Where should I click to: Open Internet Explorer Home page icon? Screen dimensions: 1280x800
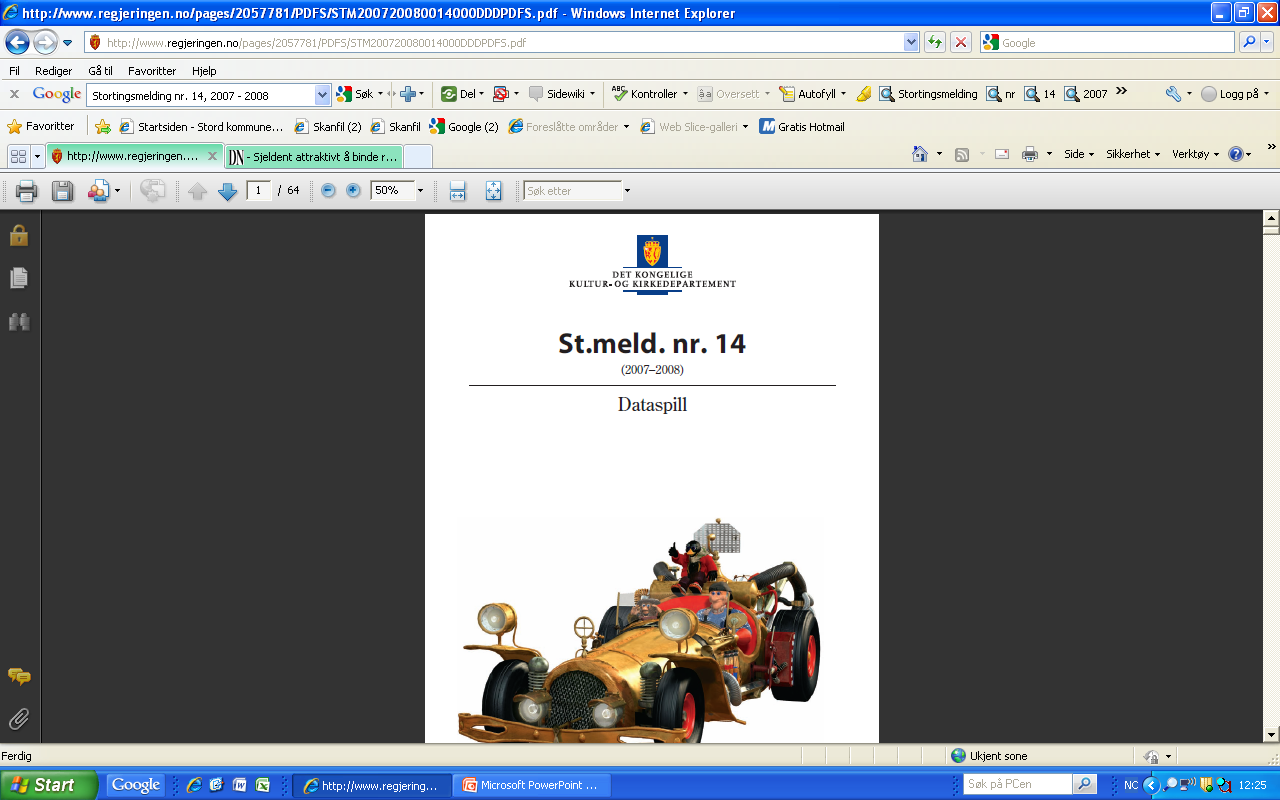coord(920,154)
